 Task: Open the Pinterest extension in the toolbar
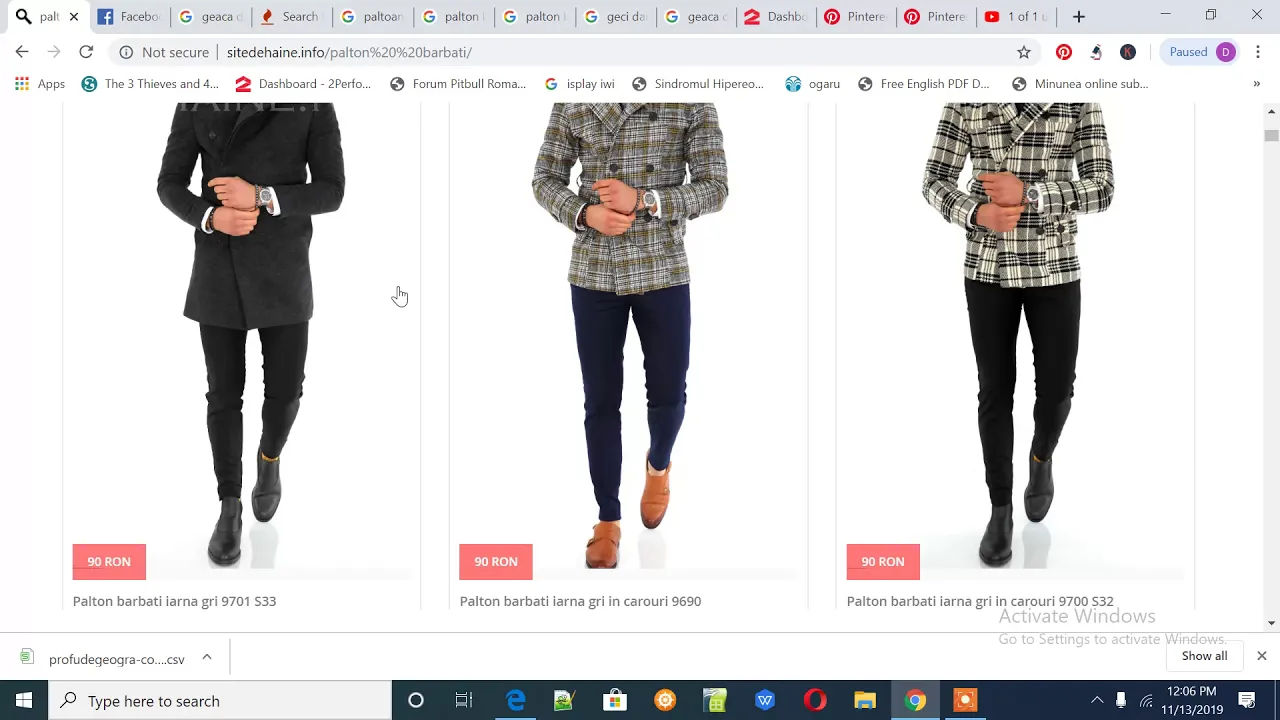pyautogui.click(x=1064, y=52)
